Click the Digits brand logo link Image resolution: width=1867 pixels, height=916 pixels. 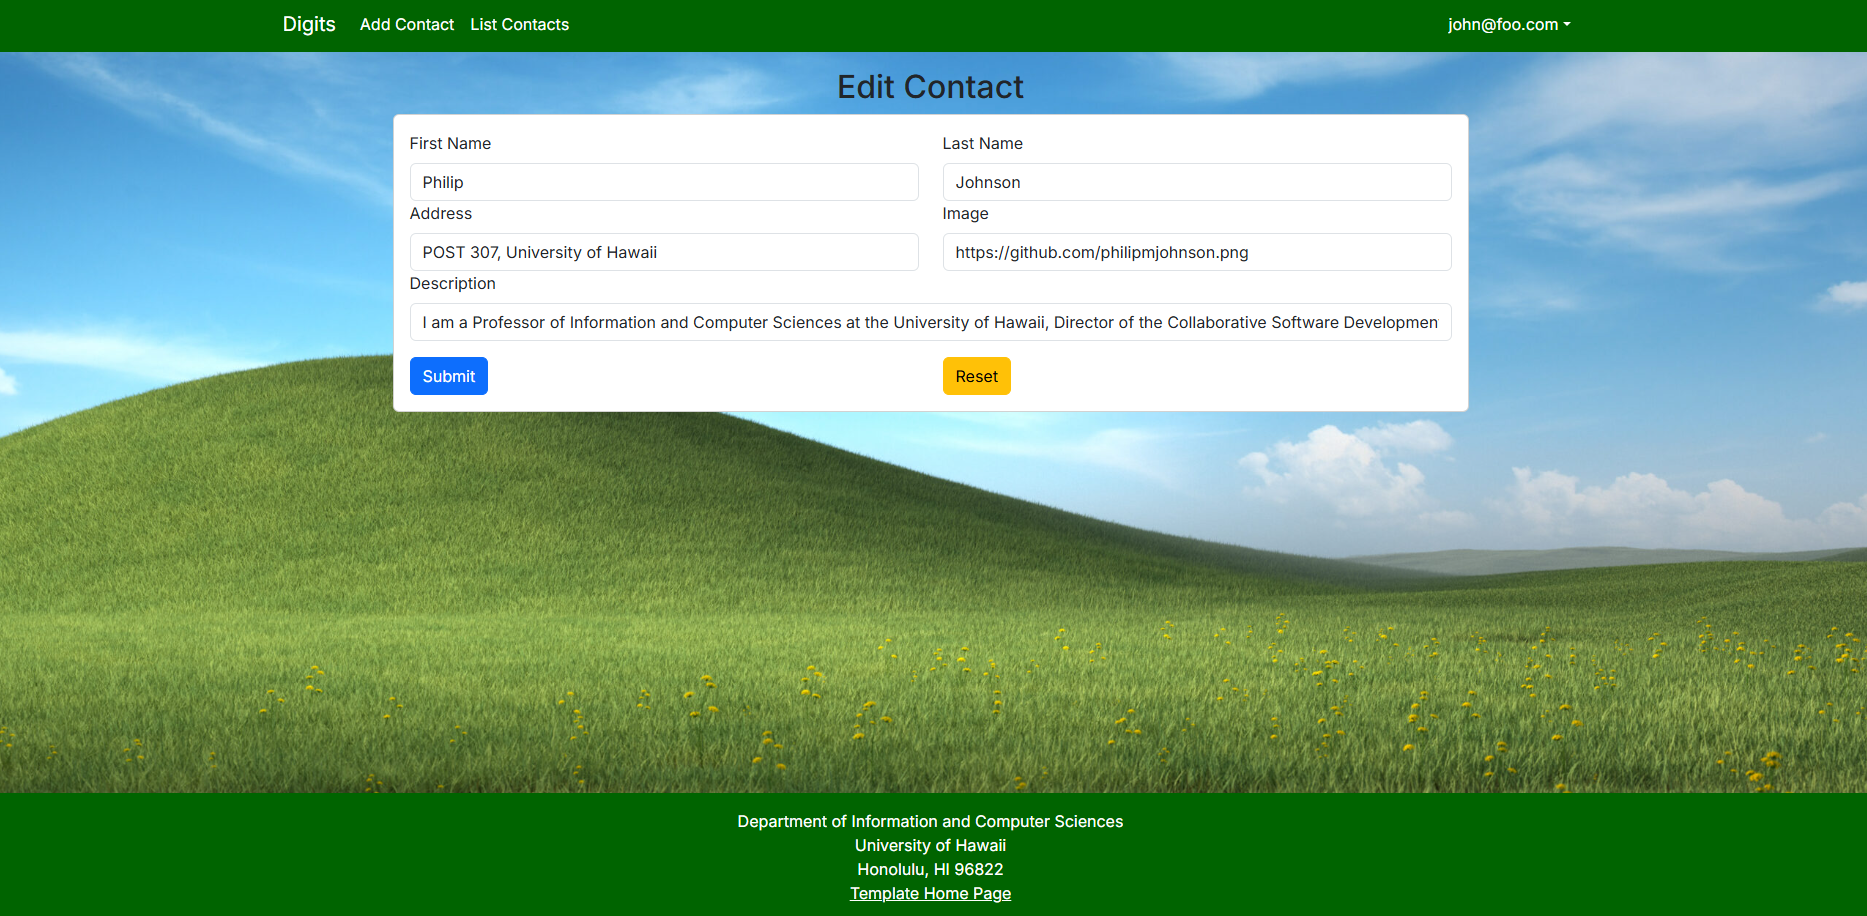[308, 24]
